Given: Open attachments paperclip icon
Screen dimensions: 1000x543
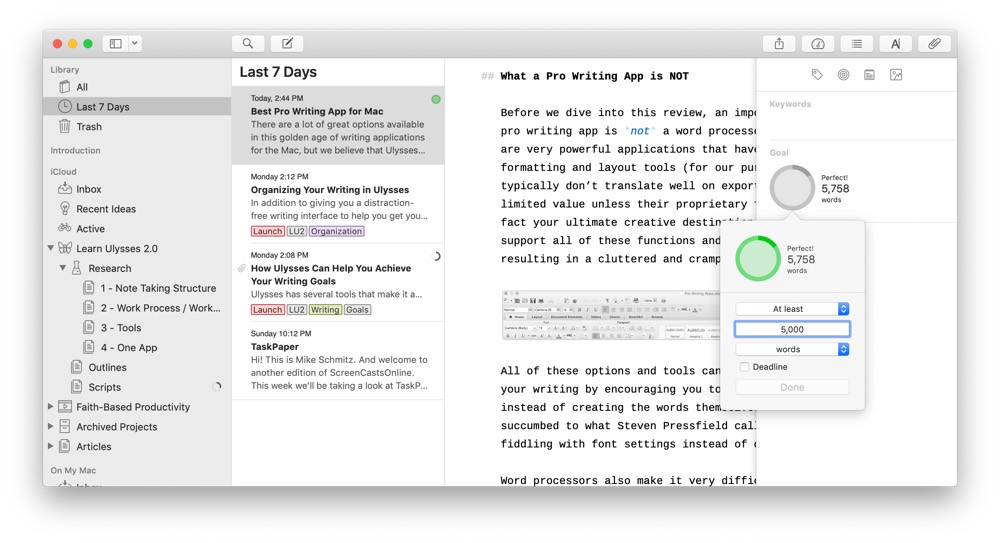Looking at the screenshot, I should tap(934, 43).
